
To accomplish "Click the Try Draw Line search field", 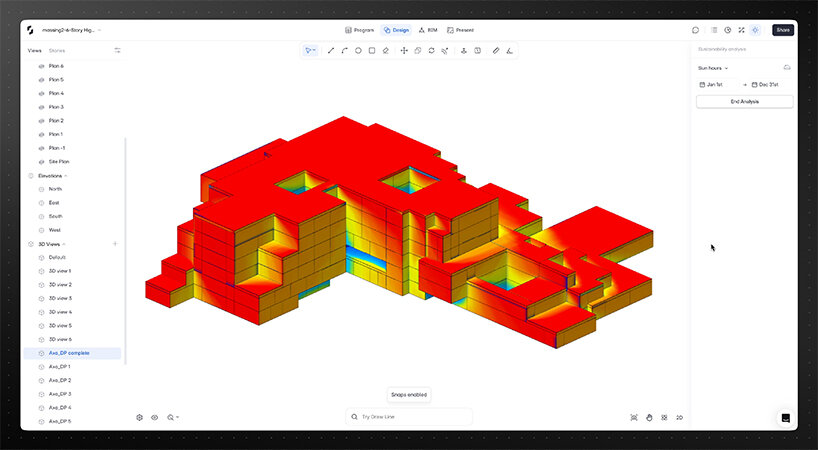I will pyautogui.click(x=409, y=416).
